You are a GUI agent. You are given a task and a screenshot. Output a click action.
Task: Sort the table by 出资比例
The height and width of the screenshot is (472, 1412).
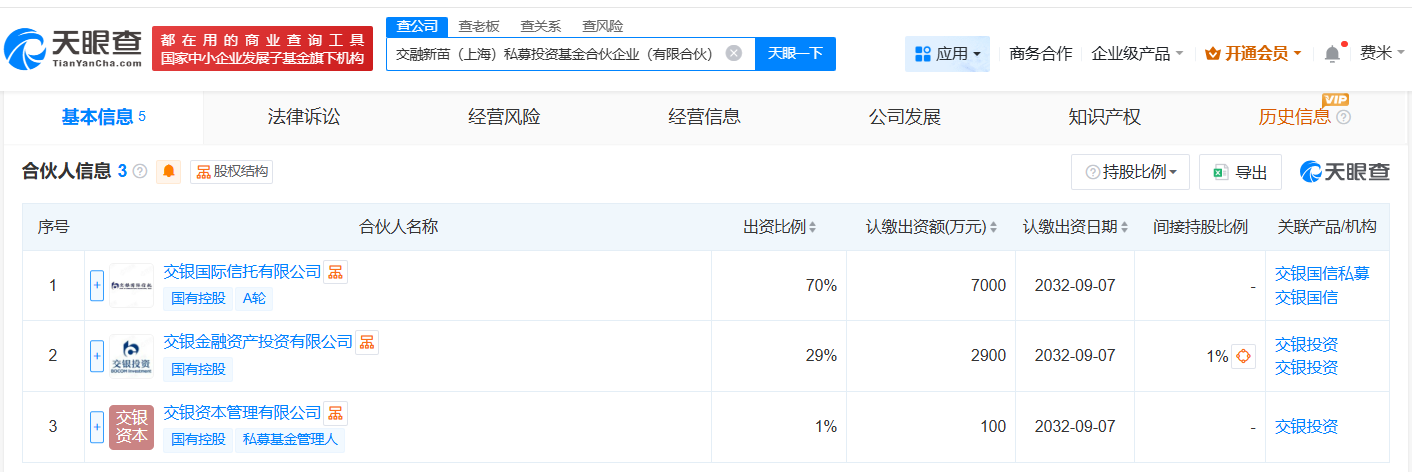click(x=812, y=227)
